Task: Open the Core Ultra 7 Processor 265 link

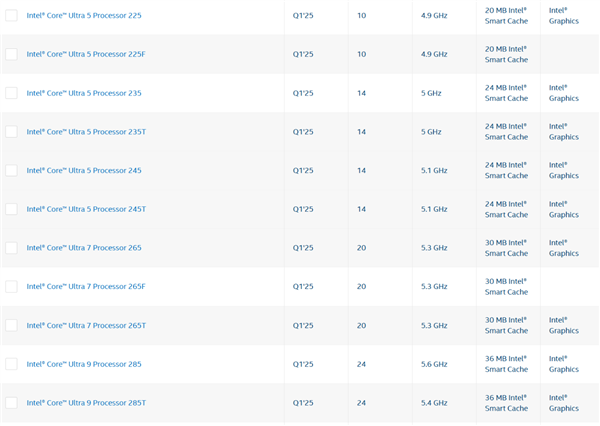Action: coord(84,248)
